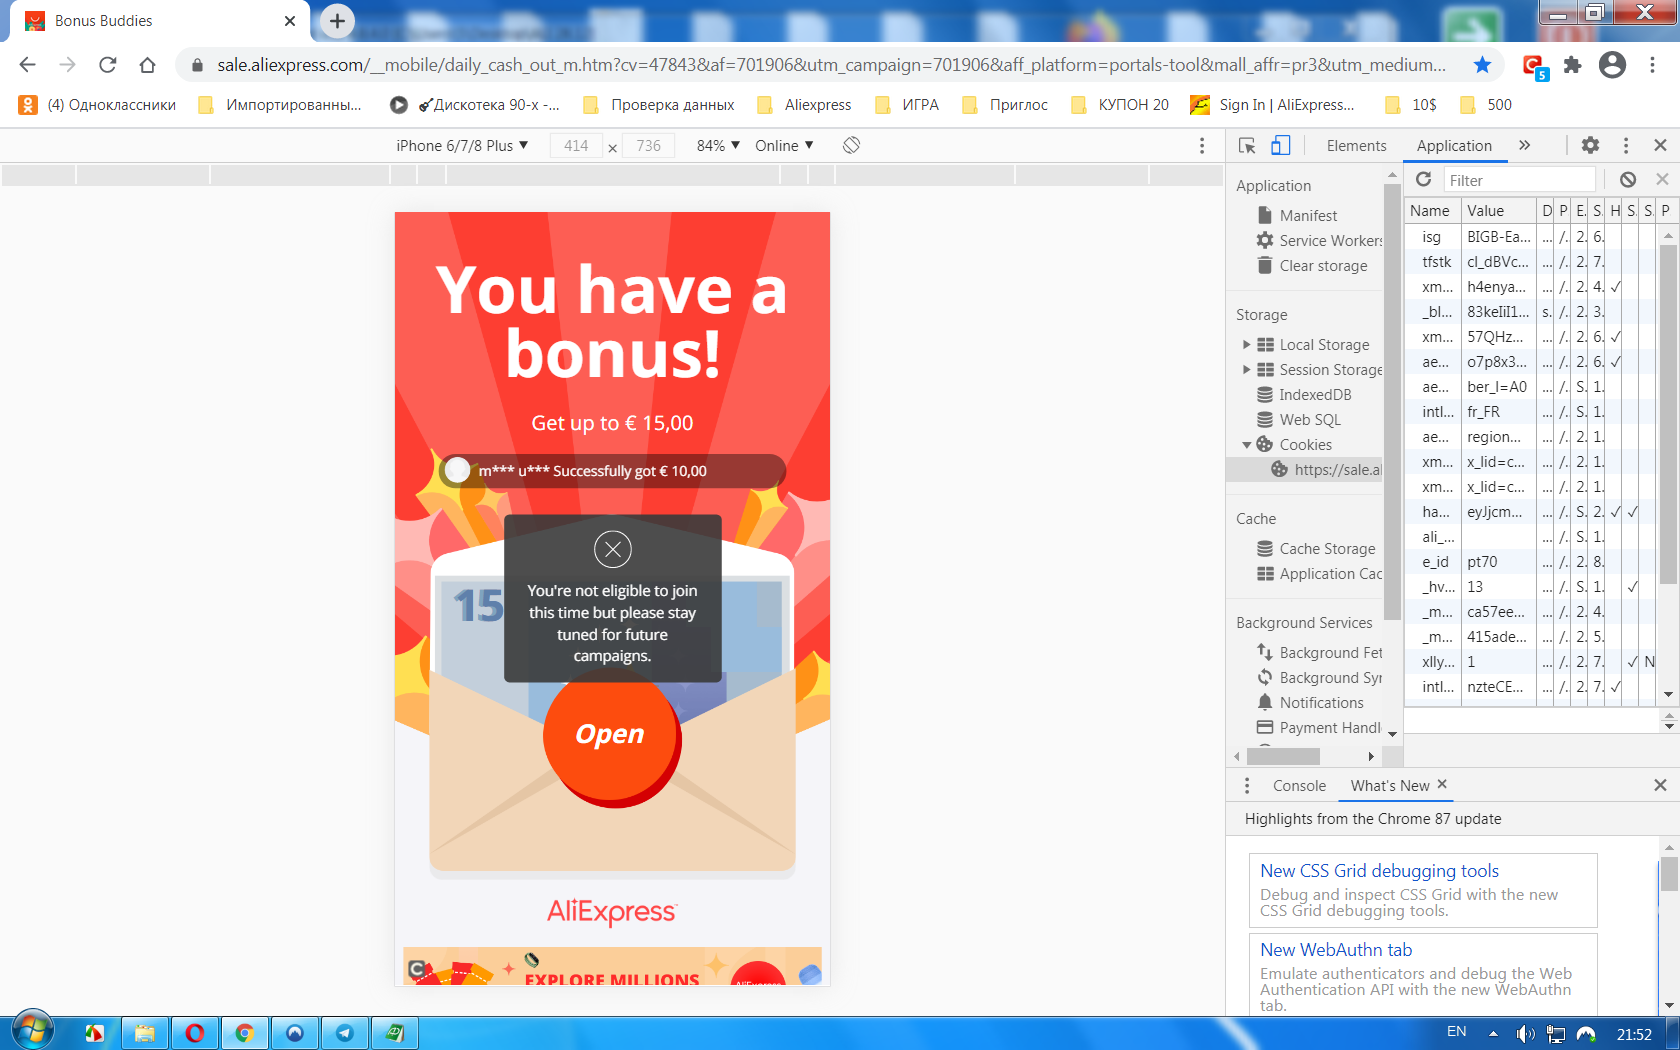The image size is (1680, 1050).
Task: Rotate the device viewport orientation
Action: coord(851,145)
